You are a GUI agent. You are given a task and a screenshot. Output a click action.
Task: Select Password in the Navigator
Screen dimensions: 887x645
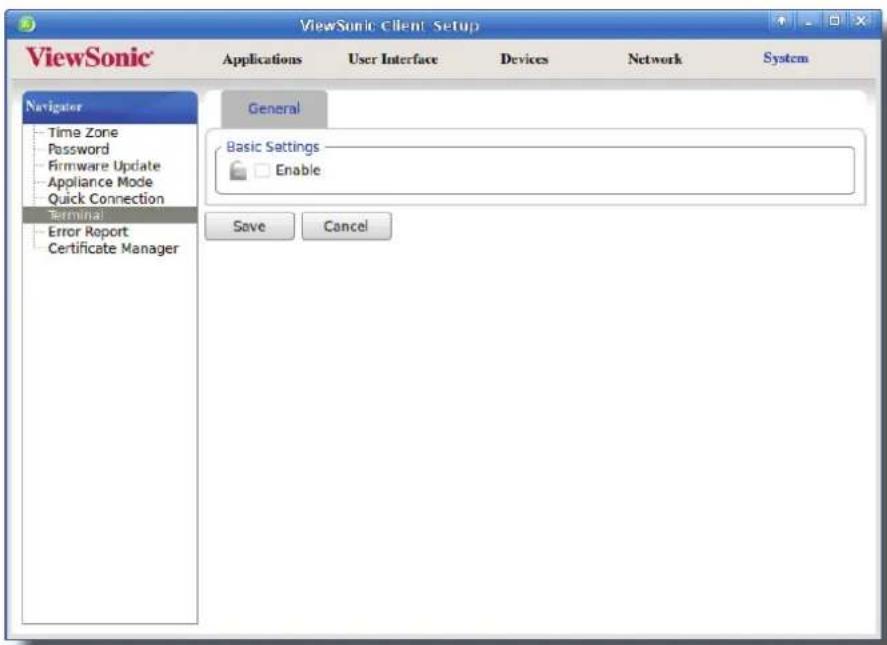click(79, 149)
